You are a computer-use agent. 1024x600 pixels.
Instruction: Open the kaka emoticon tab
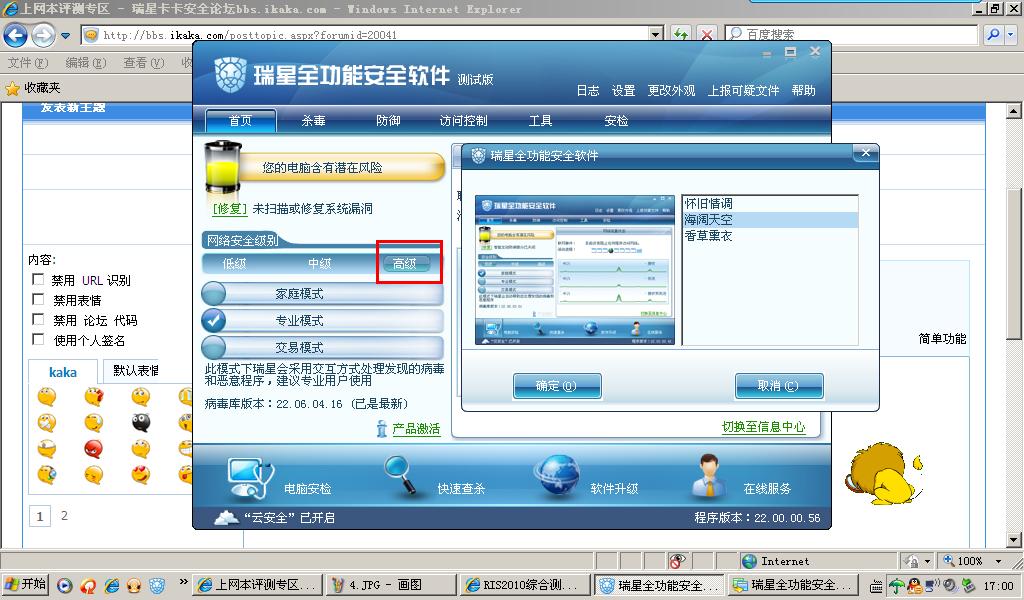click(x=63, y=372)
